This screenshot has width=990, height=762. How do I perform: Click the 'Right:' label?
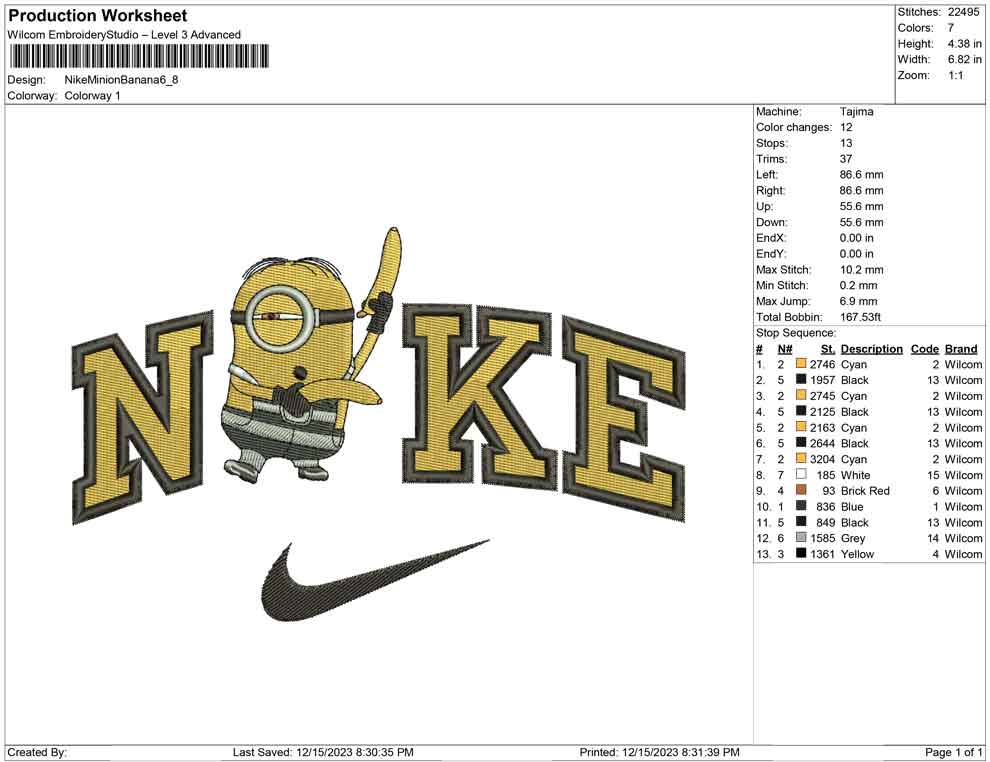(x=770, y=191)
